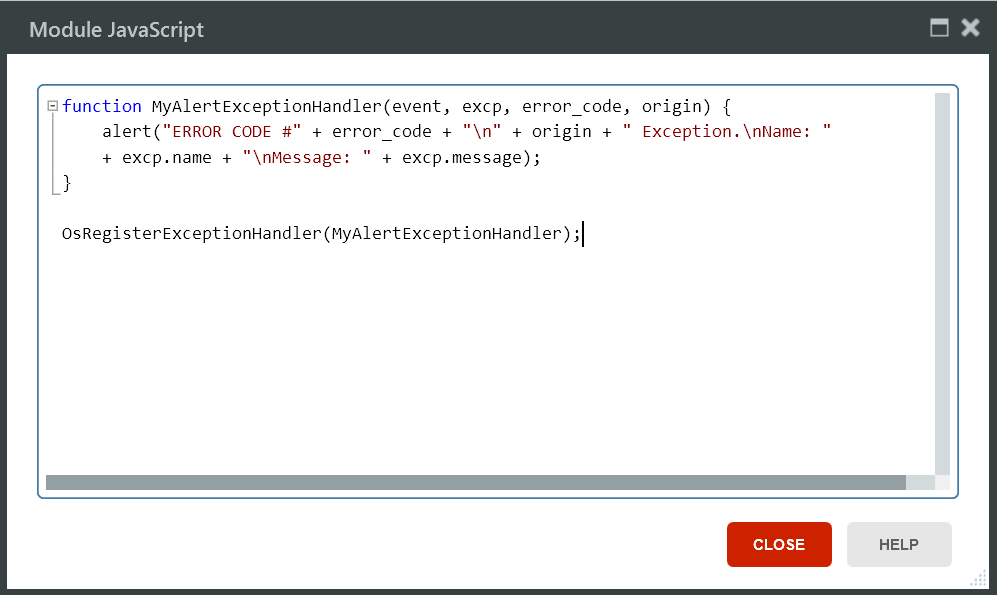Click the "function" keyword in code

tap(102, 107)
